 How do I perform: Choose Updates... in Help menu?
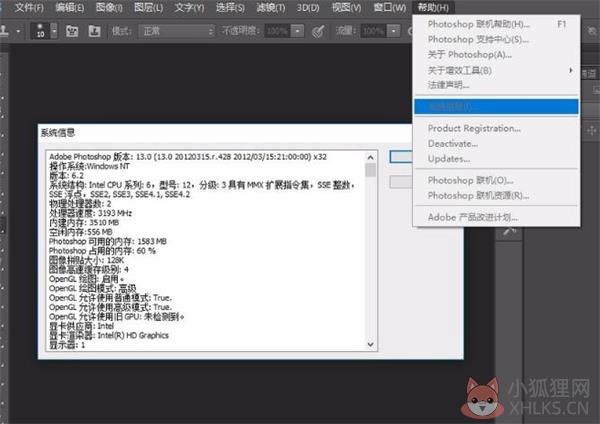[497, 159]
